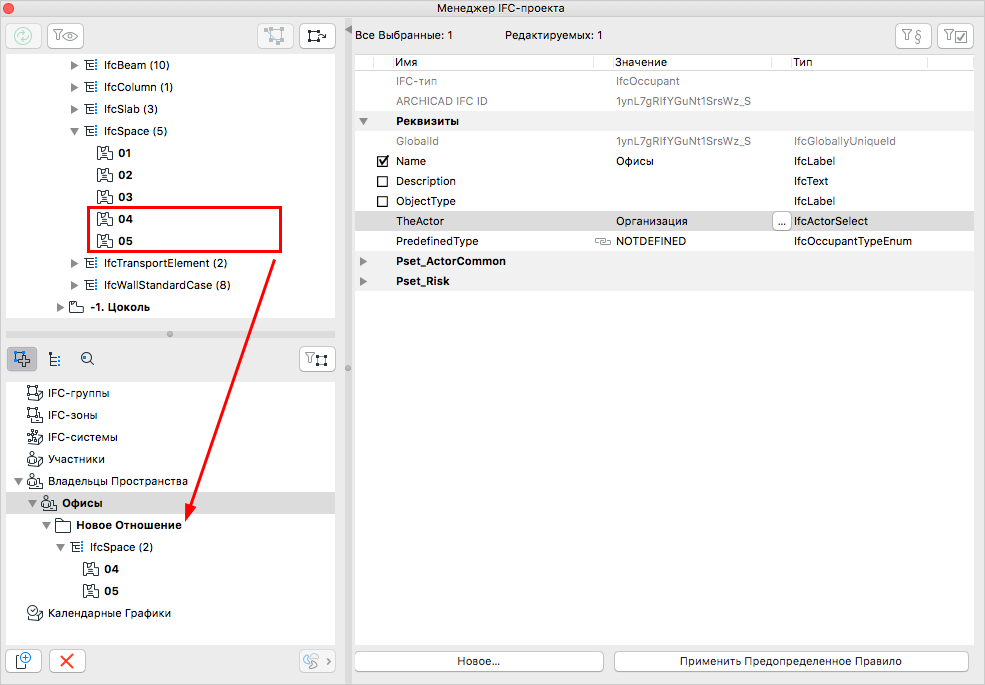Expand the Pset_Risk section
The image size is (985, 685).
(x=364, y=282)
